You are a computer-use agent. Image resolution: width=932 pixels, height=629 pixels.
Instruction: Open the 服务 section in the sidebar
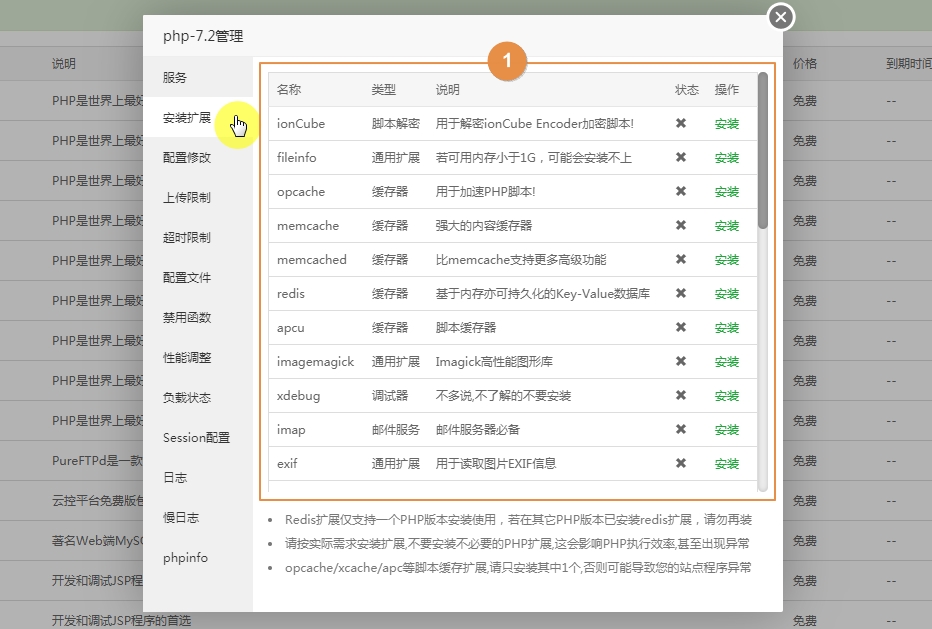point(177,78)
